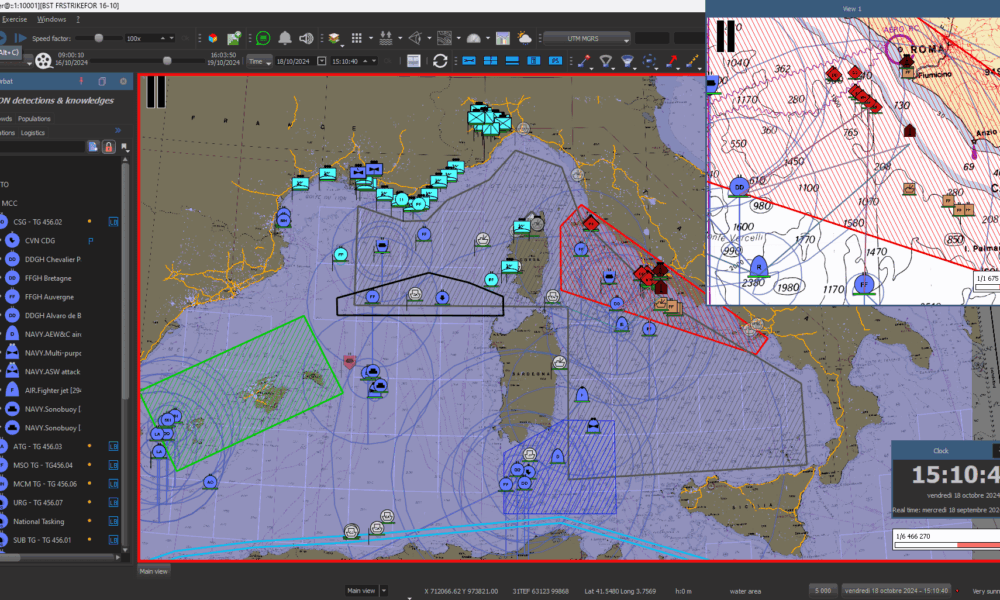The width and height of the screenshot is (1000, 600).
Task: Toggle LD box on ATG - TG 456.03 row
Action: [114, 446]
